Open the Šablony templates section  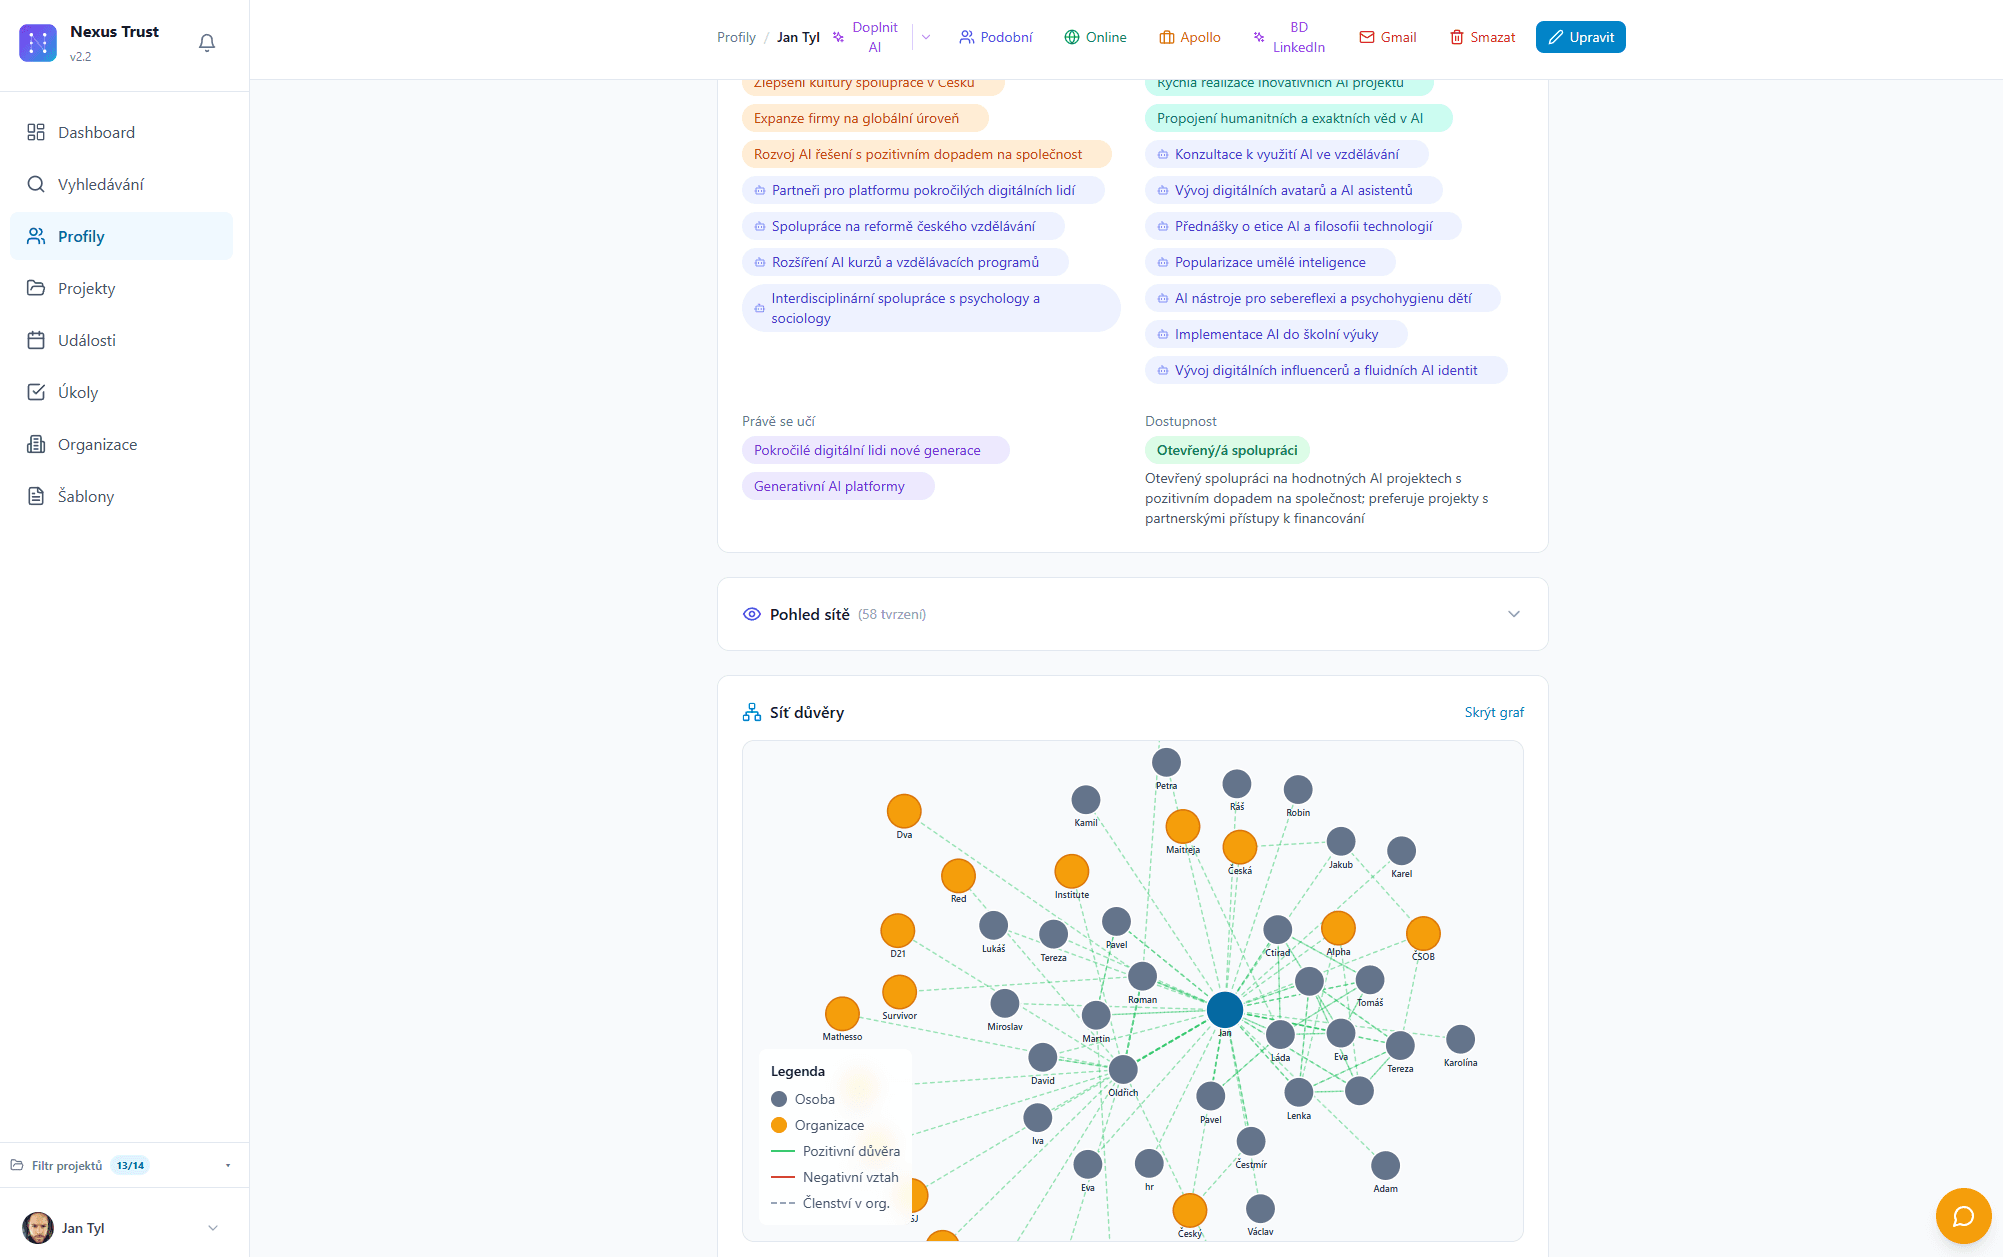(x=88, y=496)
